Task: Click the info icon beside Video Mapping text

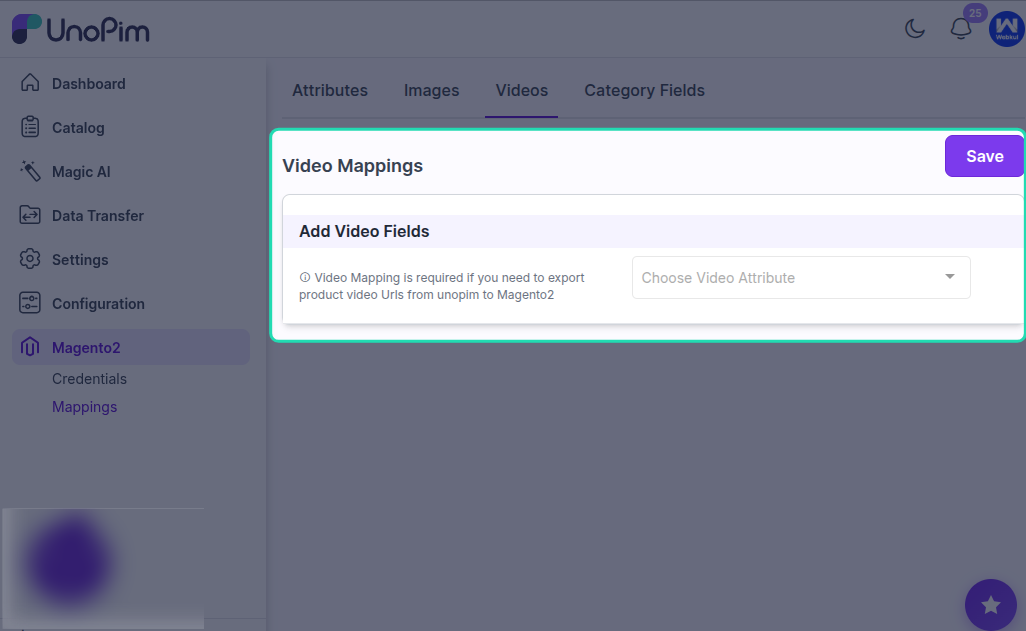Action: point(305,278)
